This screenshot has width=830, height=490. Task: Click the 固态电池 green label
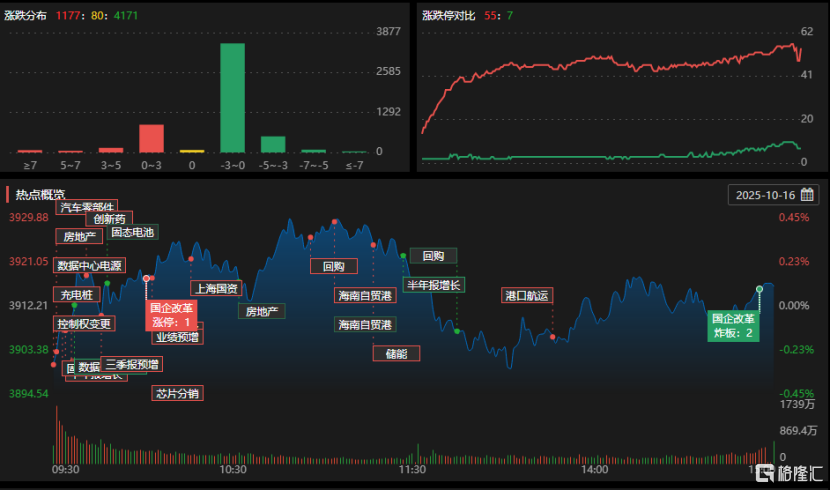[133, 232]
